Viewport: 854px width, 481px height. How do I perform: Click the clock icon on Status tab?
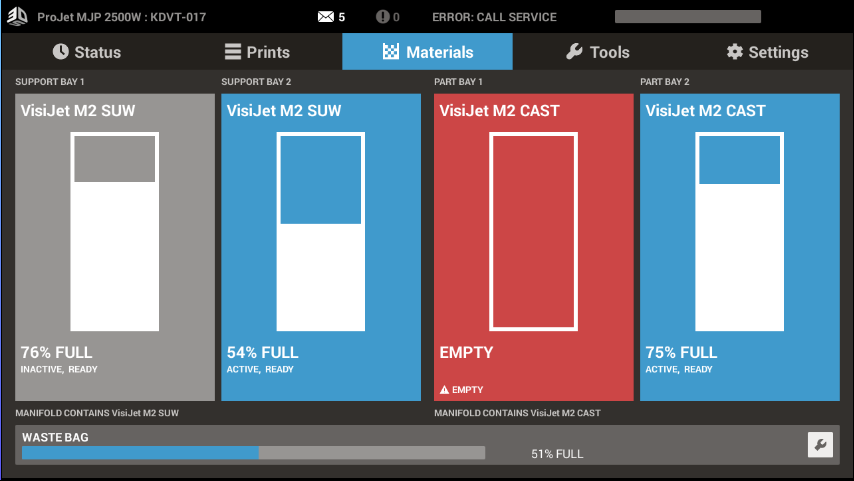[x=61, y=52]
